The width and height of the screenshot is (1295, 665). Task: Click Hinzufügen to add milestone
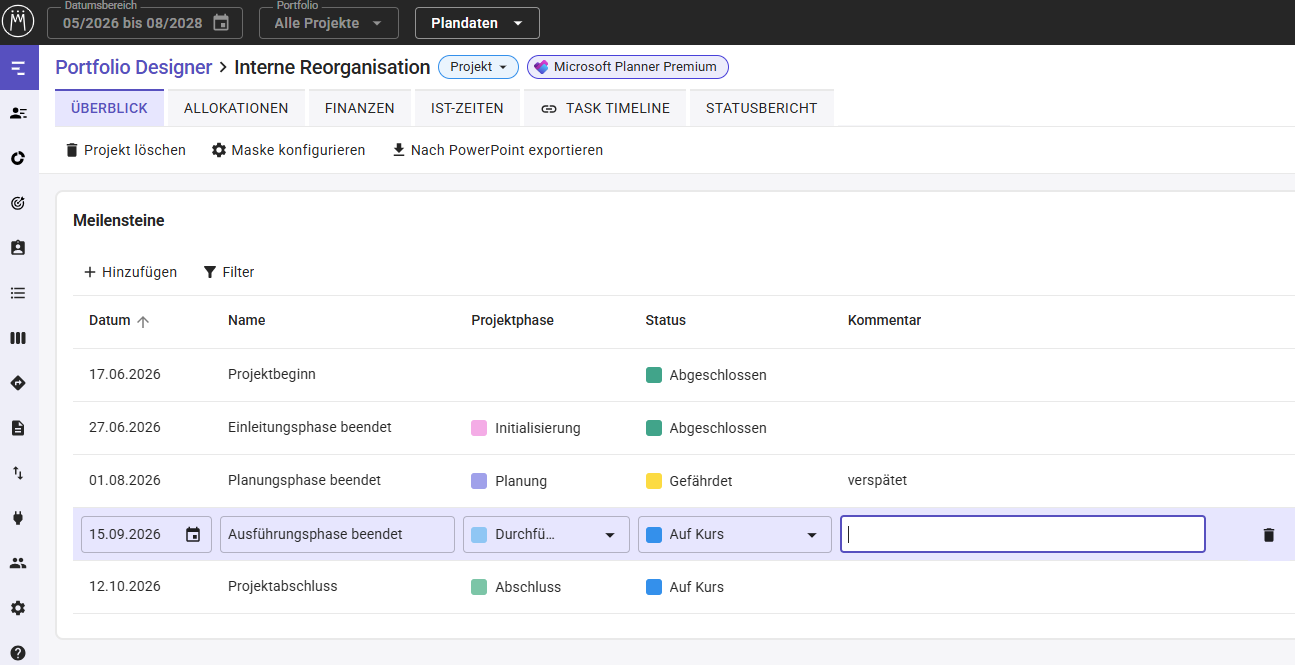click(130, 272)
